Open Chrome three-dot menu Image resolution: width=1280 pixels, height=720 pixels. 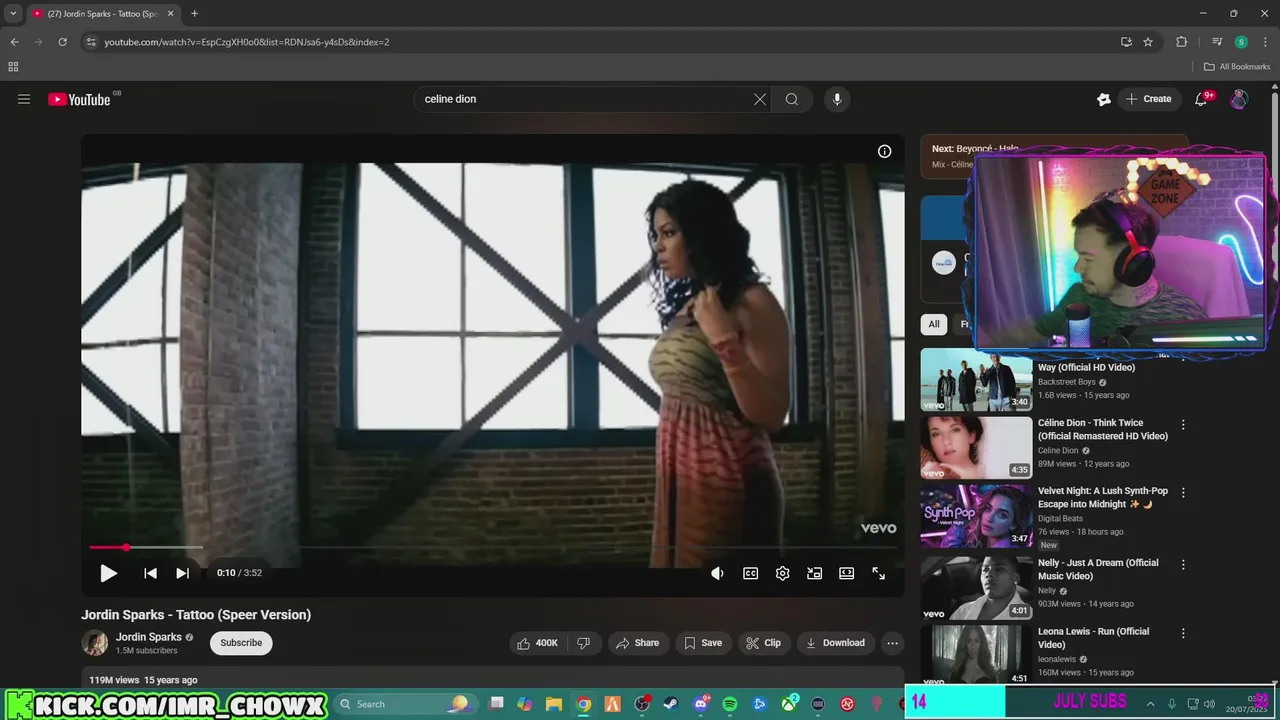(x=1265, y=42)
